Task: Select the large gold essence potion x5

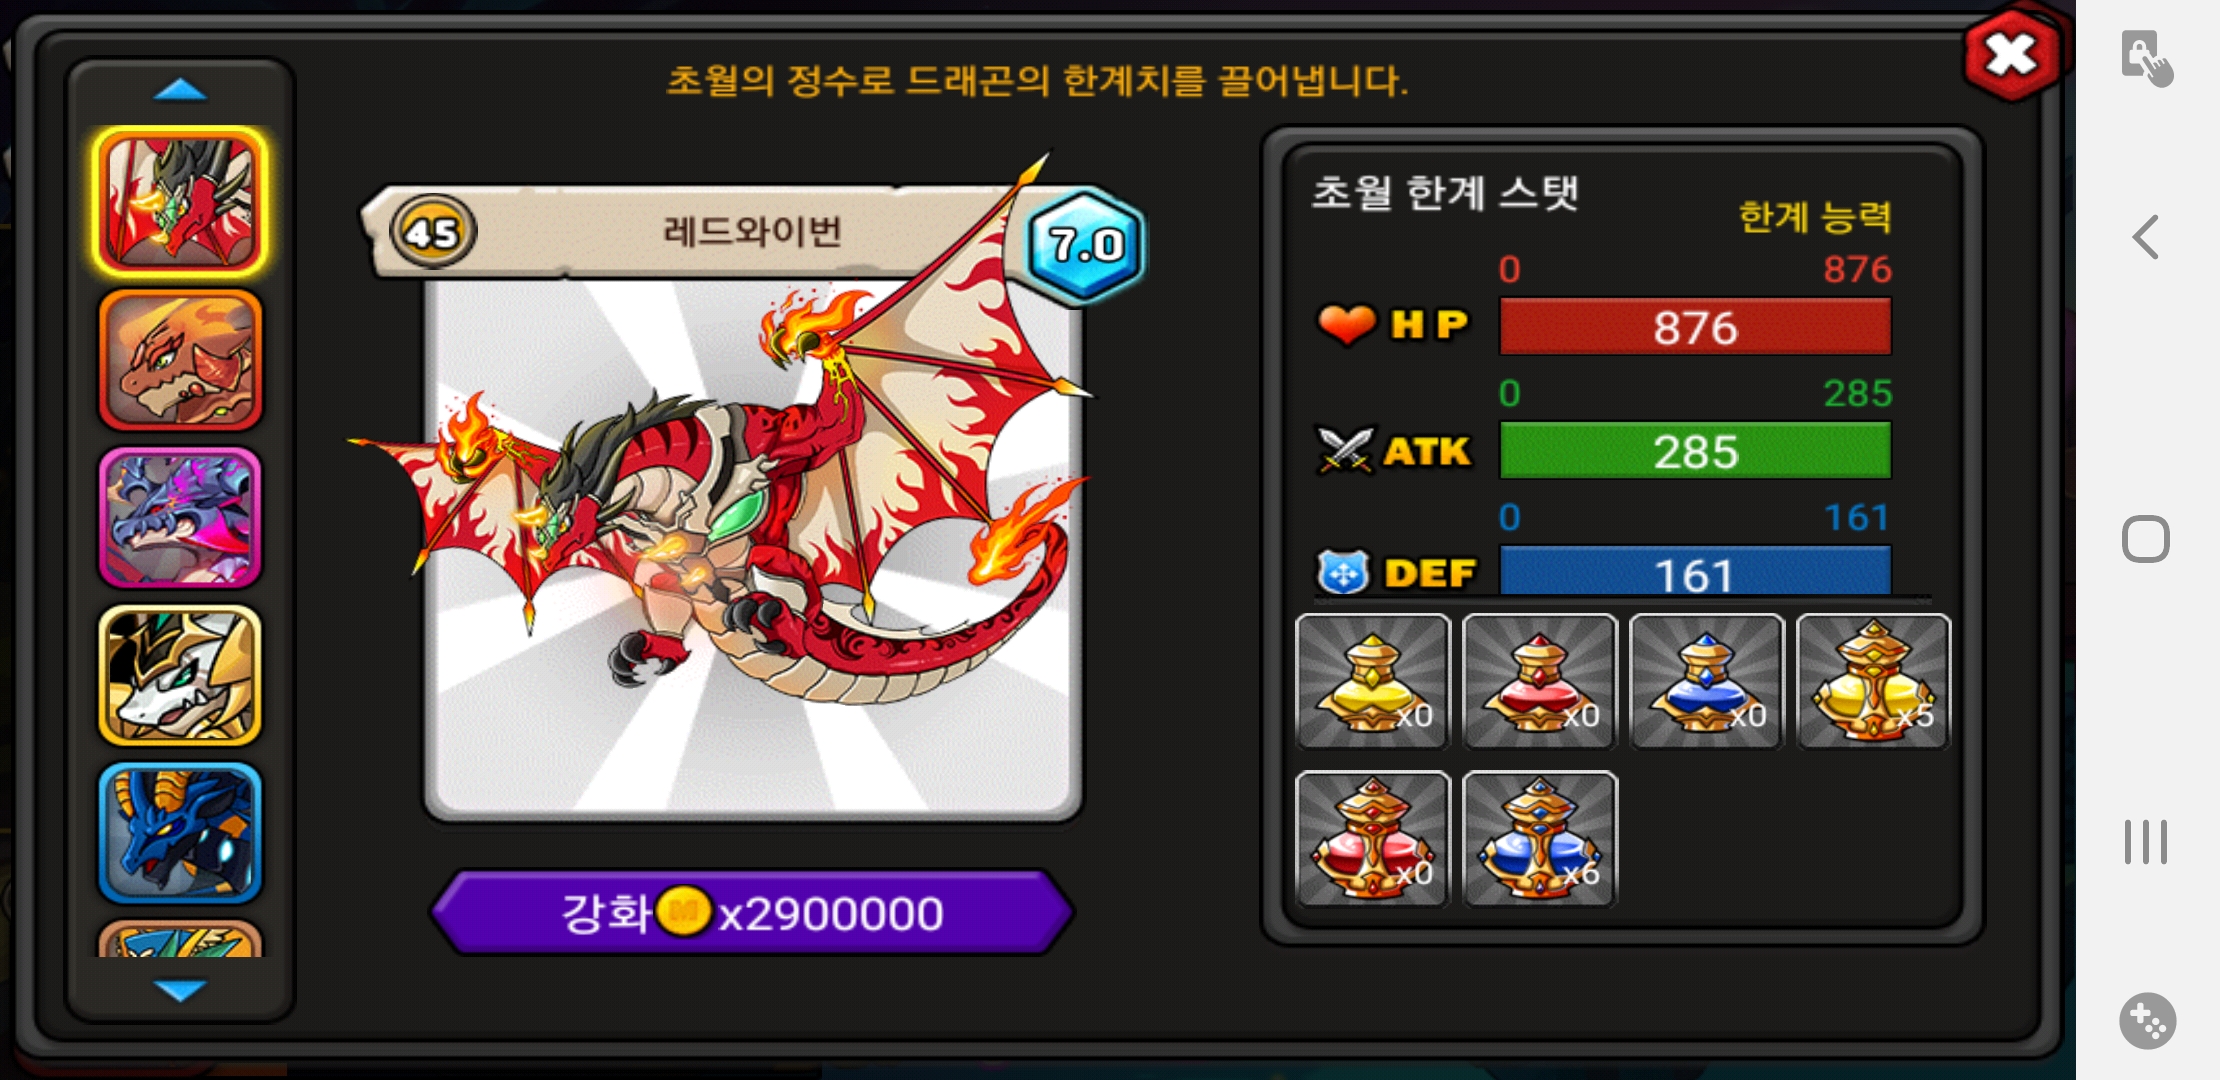Action: coord(1873,681)
